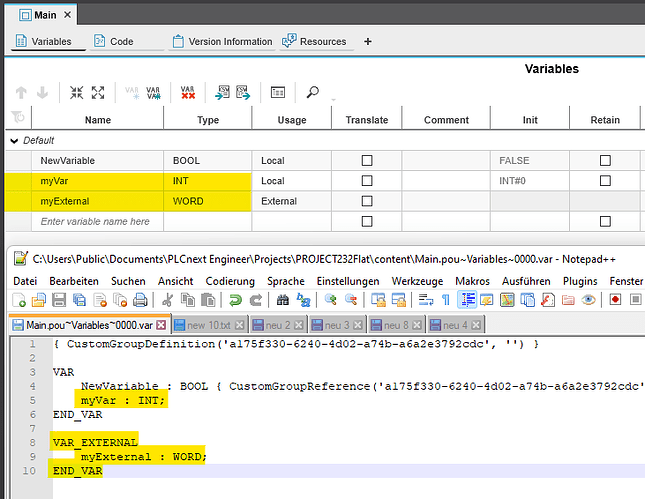Viewport: 645px width, 499px height.
Task: Click Notepad++ Print icon
Action: (140, 300)
